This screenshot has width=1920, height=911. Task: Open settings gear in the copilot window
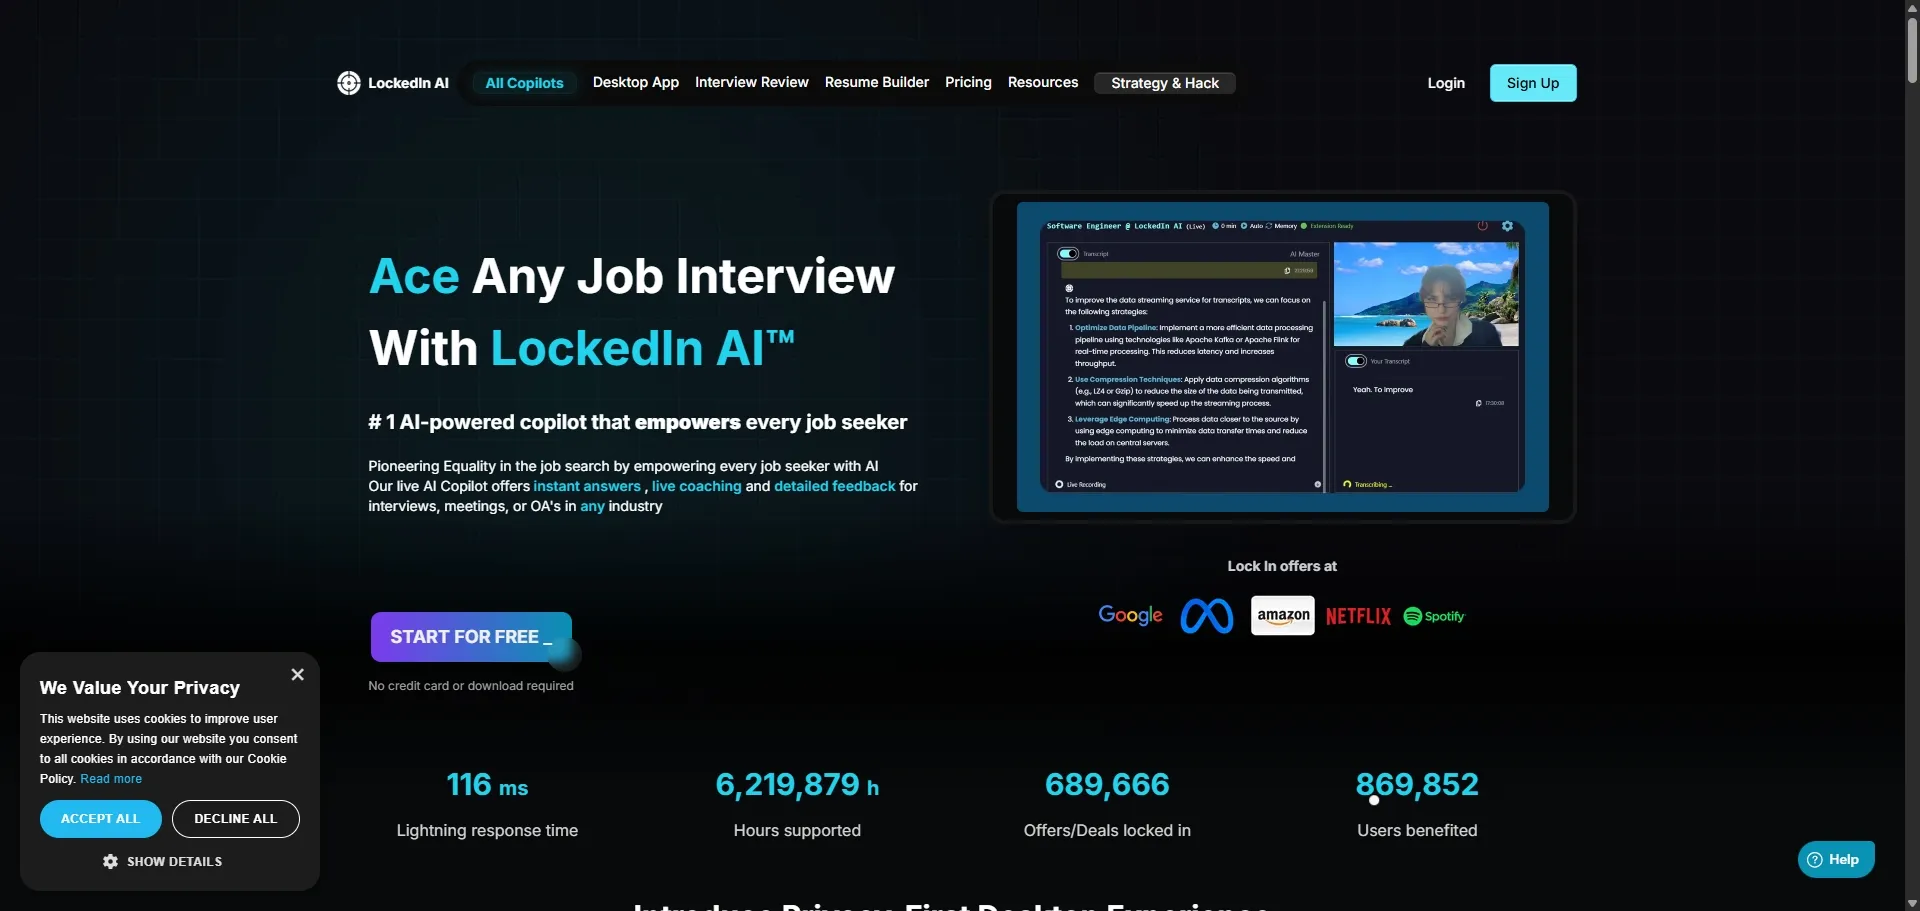point(1507,226)
